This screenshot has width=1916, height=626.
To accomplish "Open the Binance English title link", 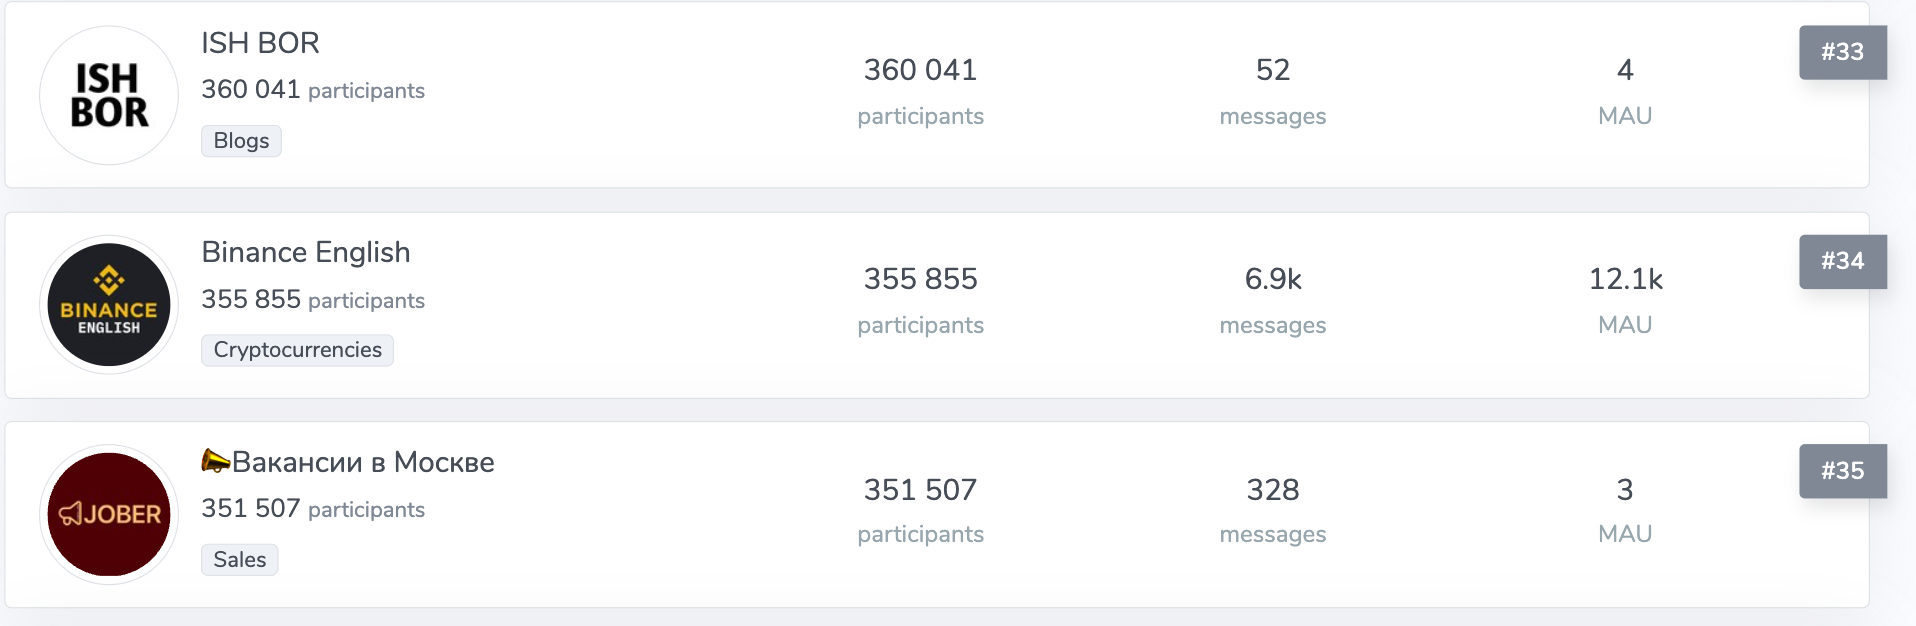I will click(x=306, y=252).
